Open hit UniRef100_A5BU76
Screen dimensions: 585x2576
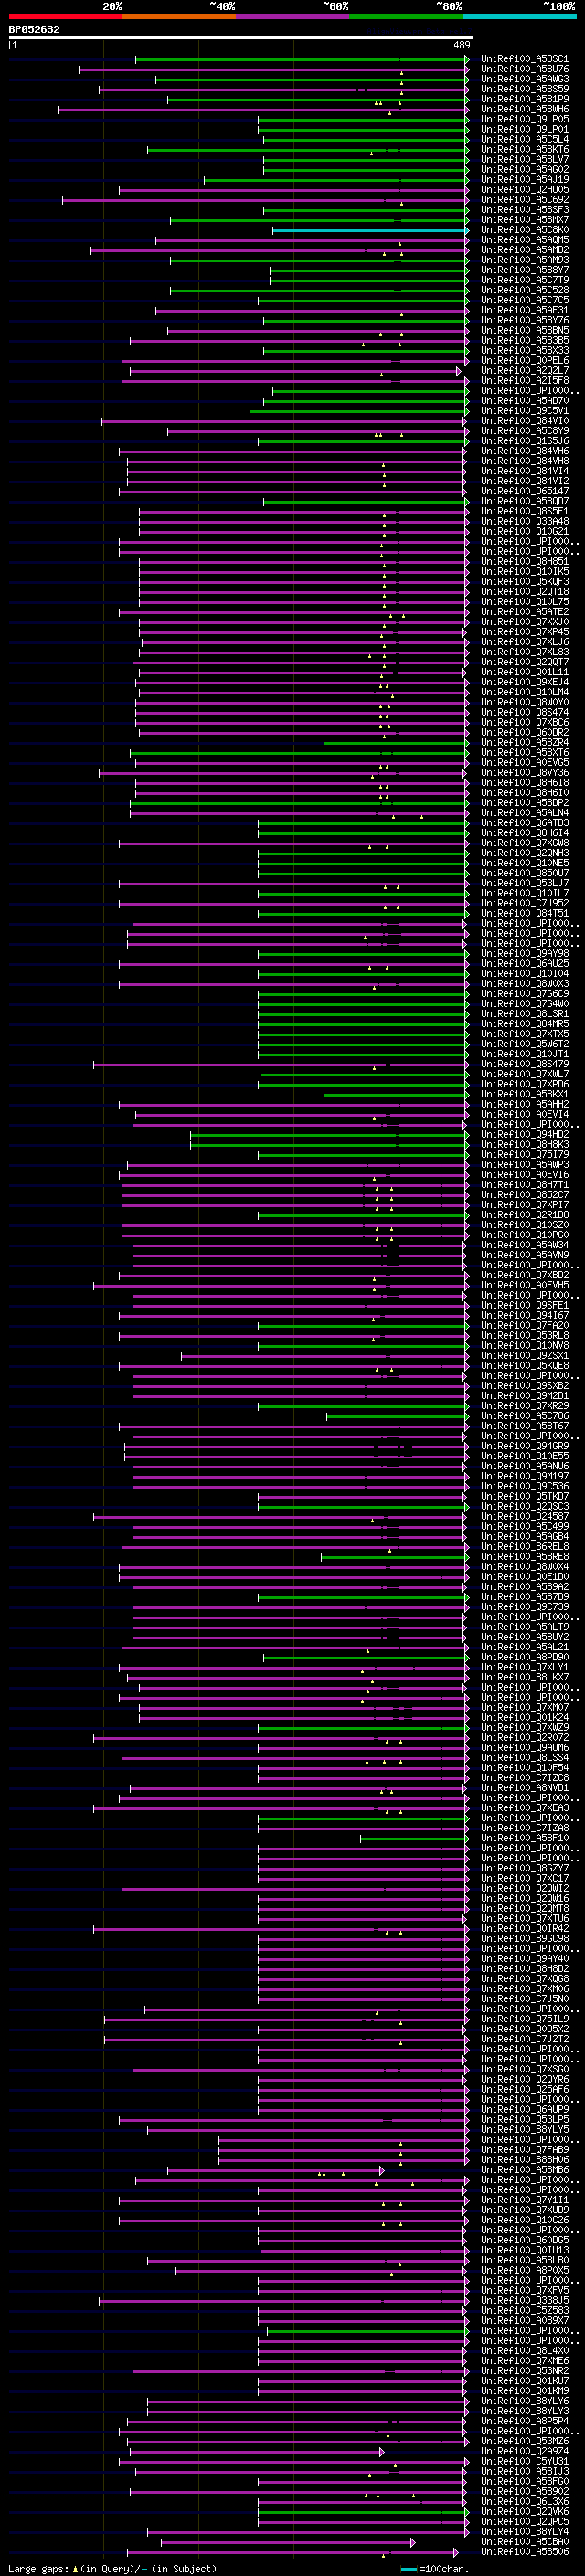tap(524, 70)
